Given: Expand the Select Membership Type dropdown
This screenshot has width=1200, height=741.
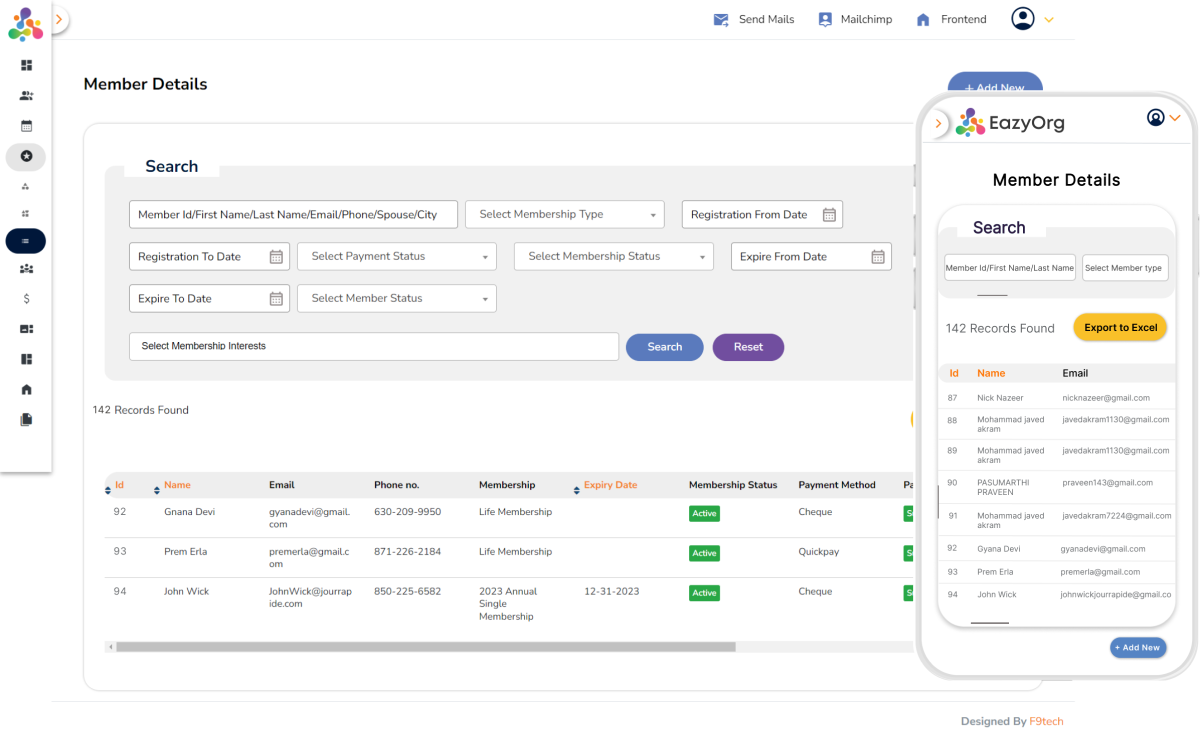Looking at the screenshot, I should click(565, 215).
